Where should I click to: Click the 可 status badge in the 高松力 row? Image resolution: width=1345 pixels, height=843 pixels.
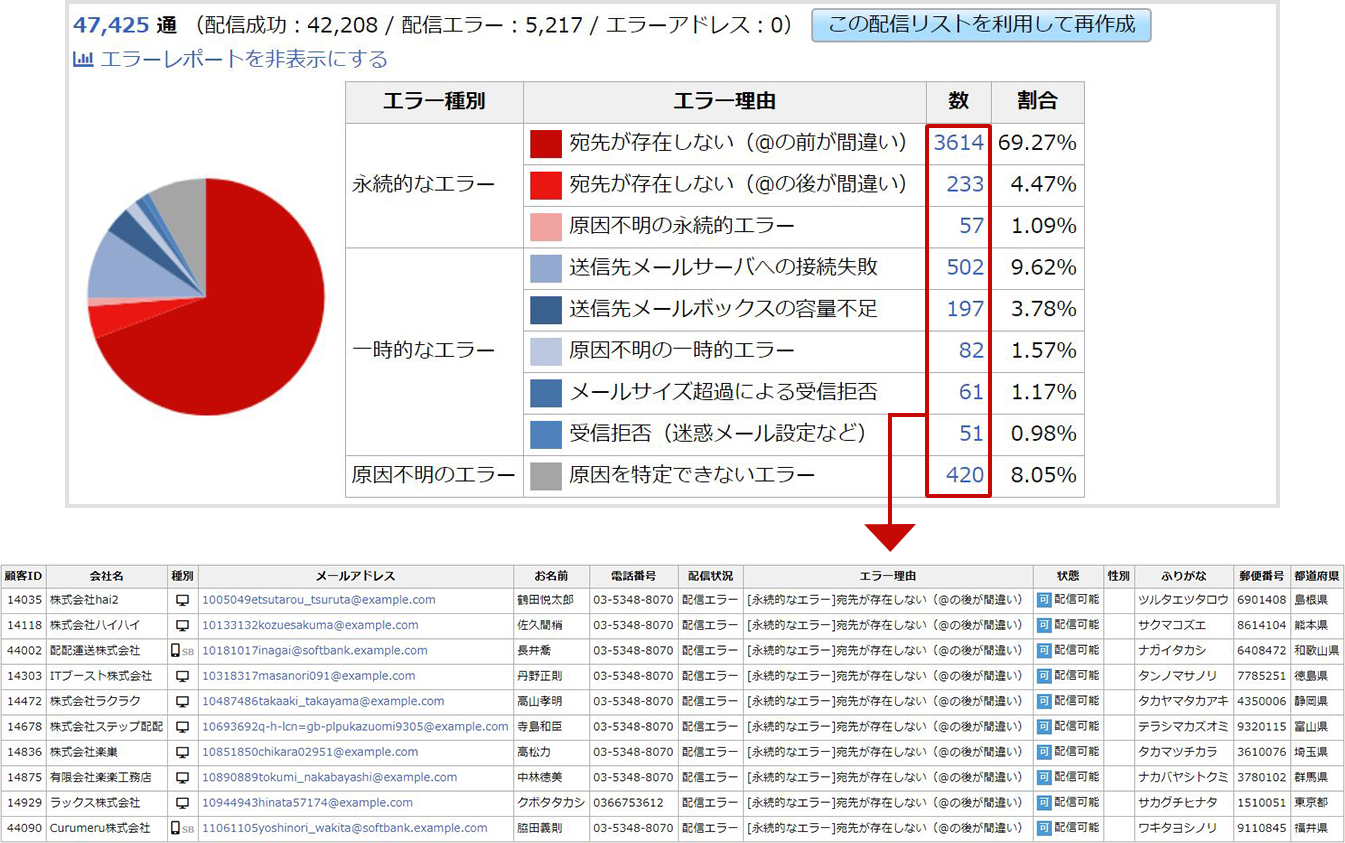click(1043, 752)
